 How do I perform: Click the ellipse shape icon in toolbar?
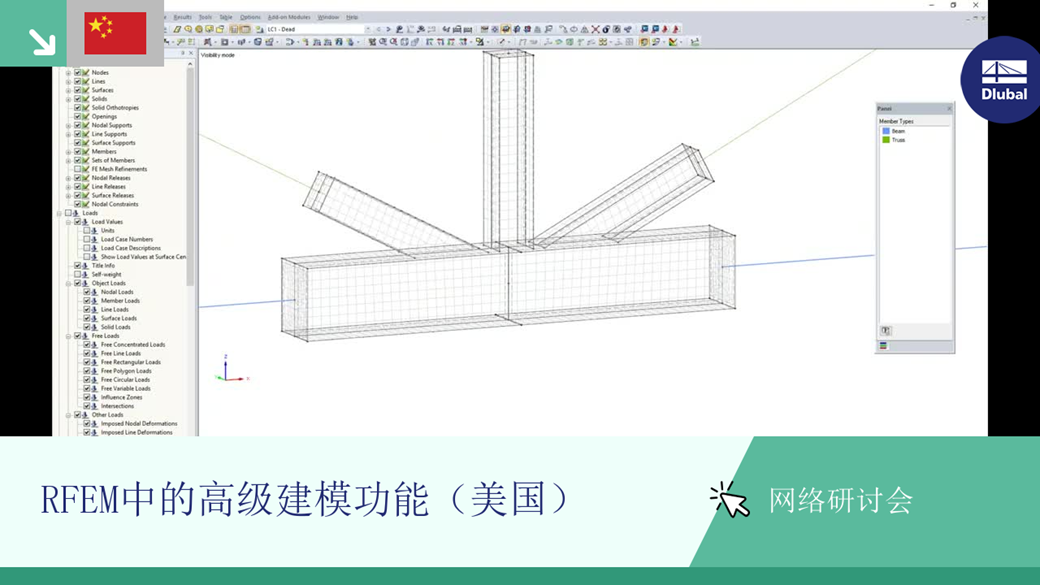coord(574,29)
